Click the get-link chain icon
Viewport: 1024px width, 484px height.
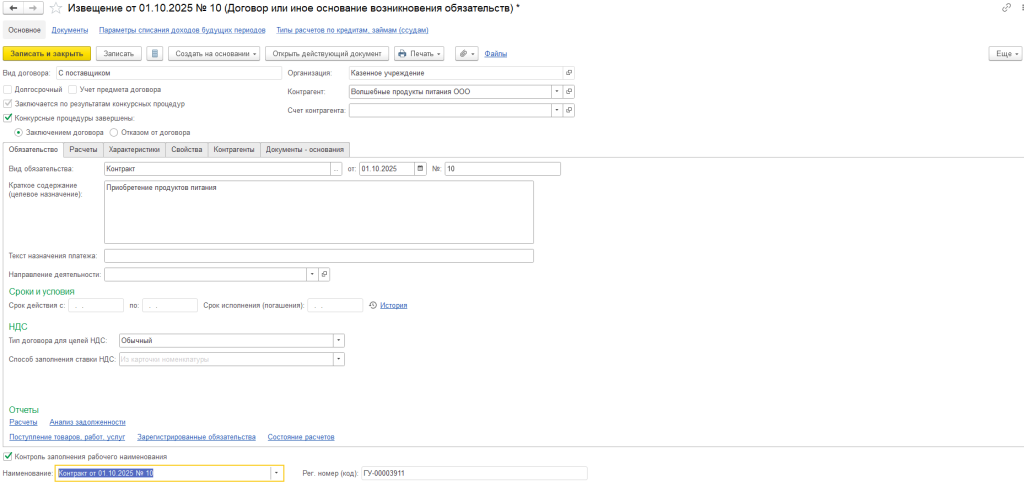click(x=1005, y=8)
